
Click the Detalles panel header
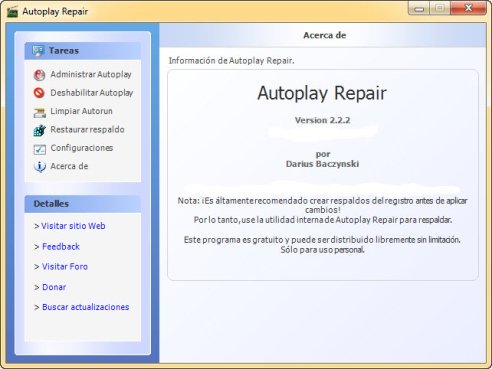(x=83, y=204)
